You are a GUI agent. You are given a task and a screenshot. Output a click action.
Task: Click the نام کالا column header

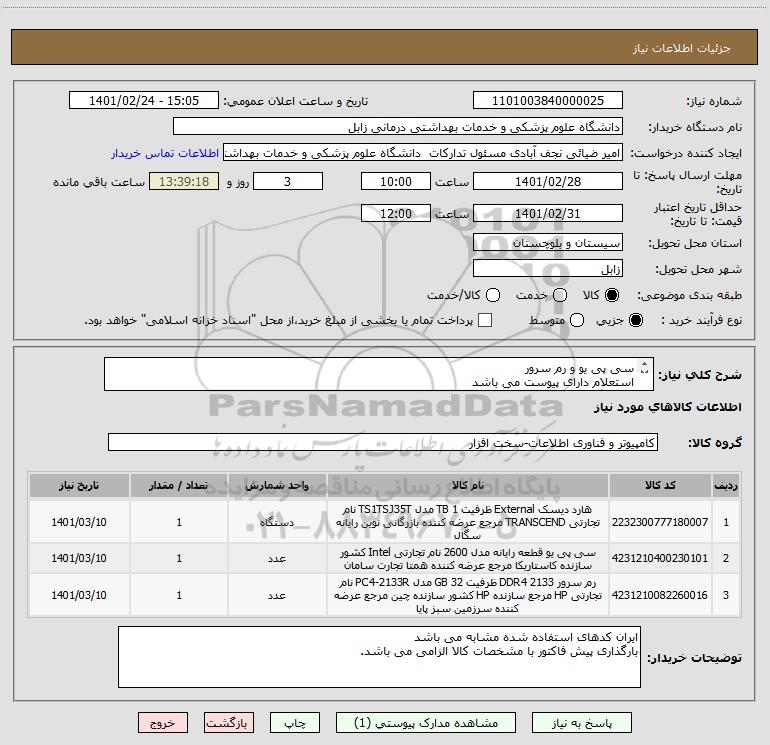[468, 485]
